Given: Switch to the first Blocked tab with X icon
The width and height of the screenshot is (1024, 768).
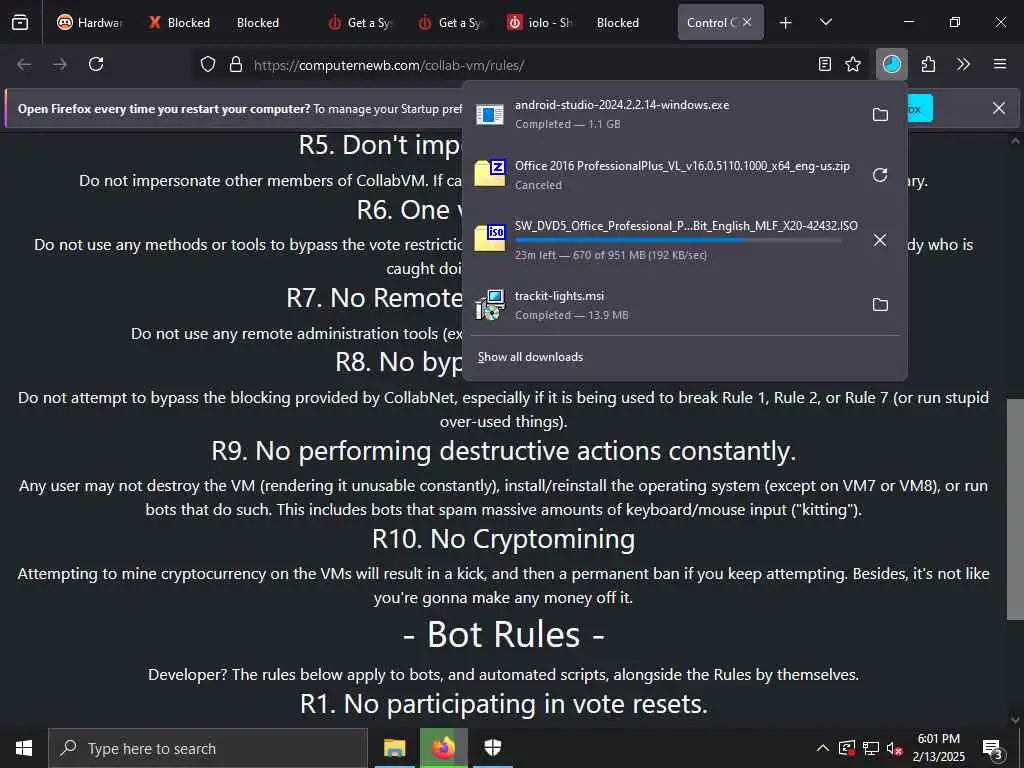Looking at the screenshot, I should 180,23.
